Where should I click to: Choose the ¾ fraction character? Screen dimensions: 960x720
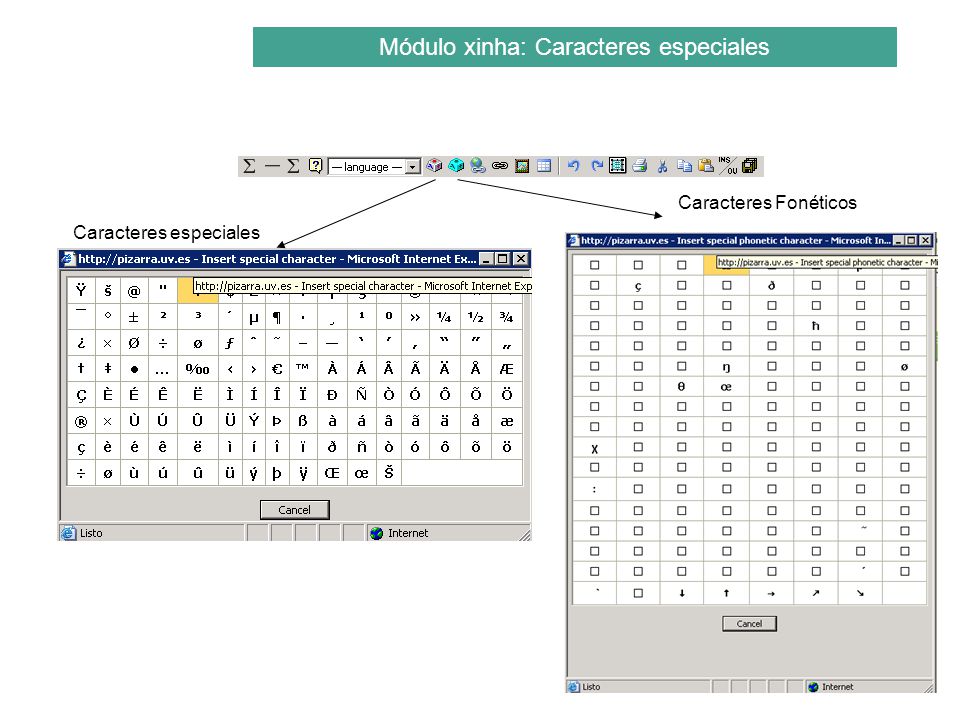(x=507, y=317)
